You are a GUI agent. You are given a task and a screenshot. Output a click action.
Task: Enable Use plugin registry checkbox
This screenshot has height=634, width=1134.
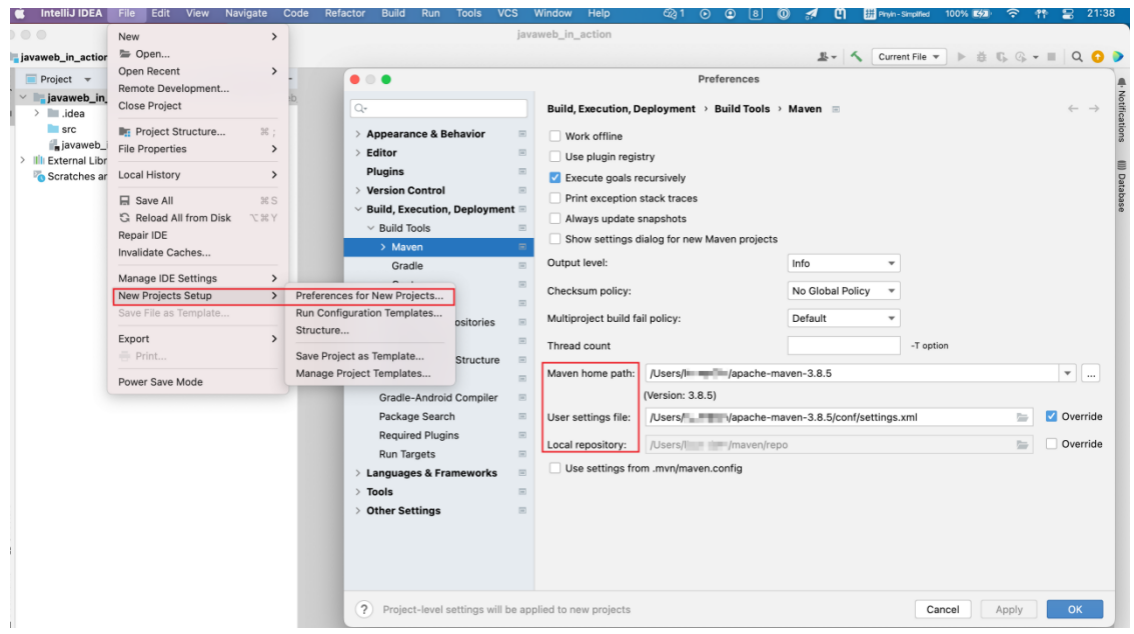[555, 156]
